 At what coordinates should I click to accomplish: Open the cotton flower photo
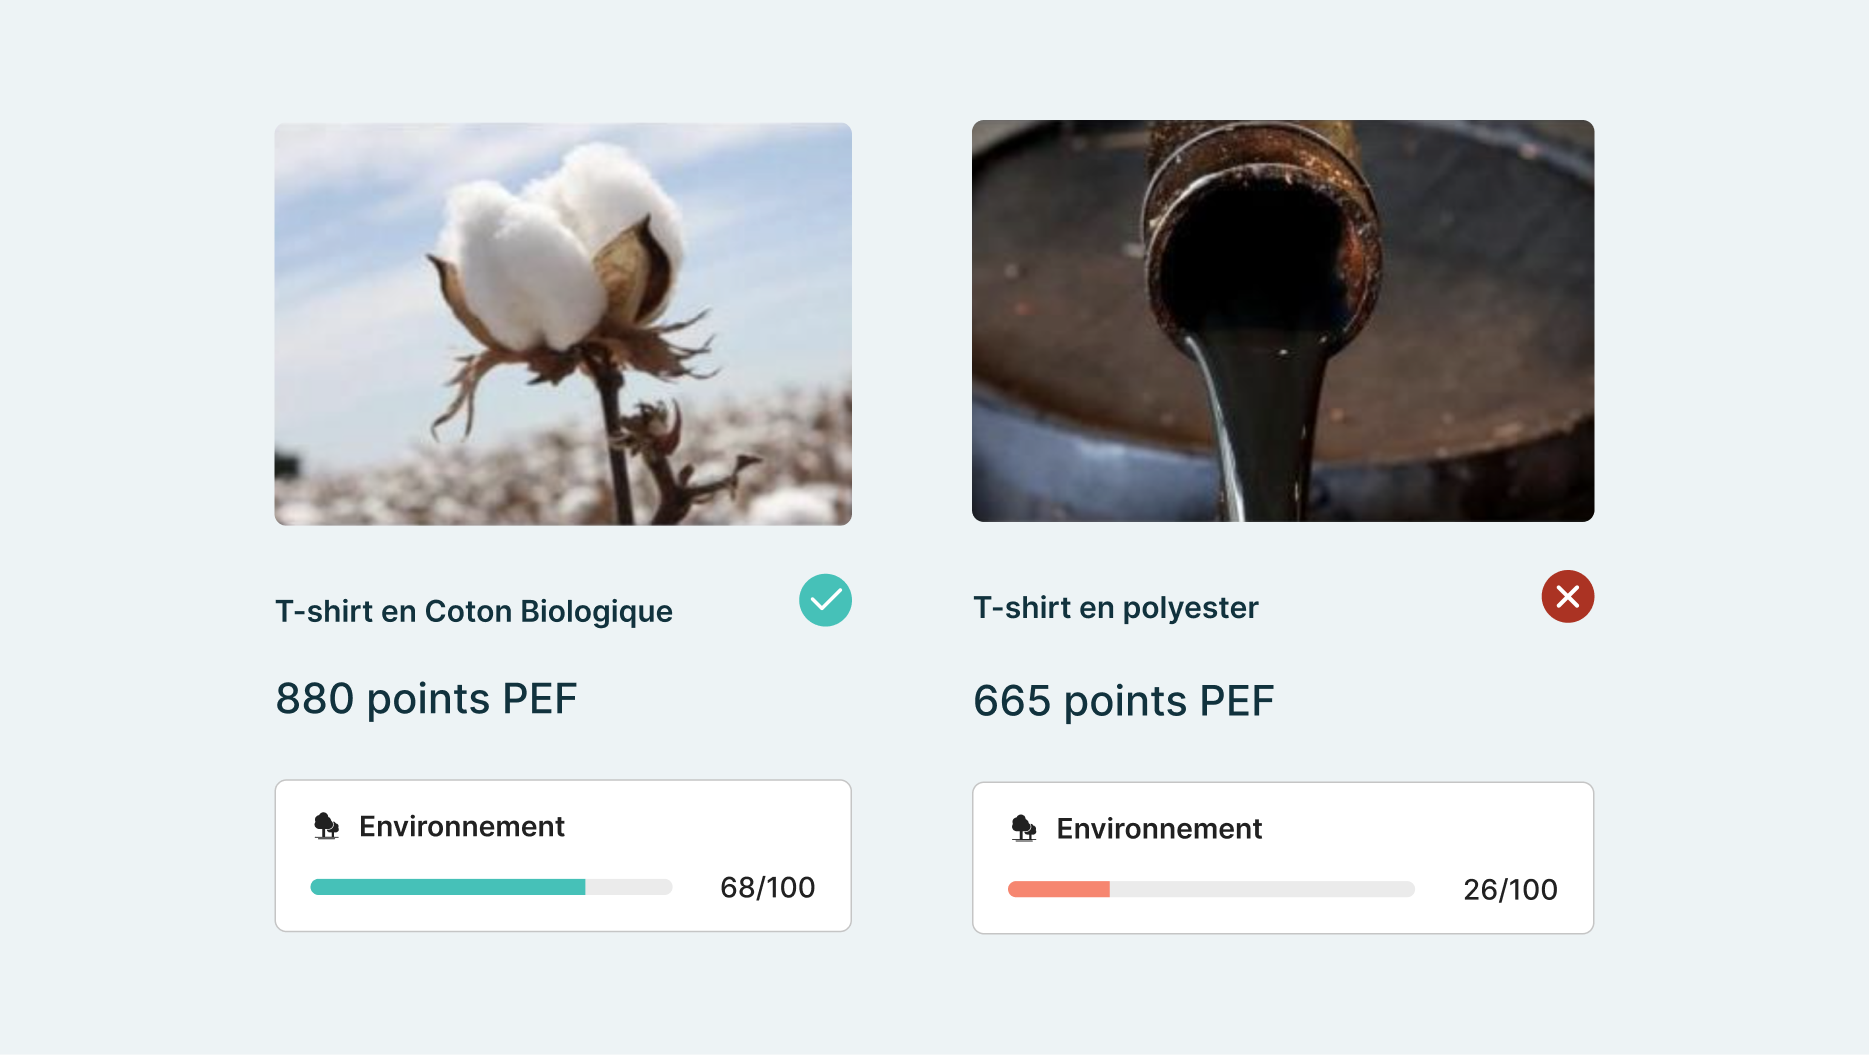pyautogui.click(x=563, y=324)
